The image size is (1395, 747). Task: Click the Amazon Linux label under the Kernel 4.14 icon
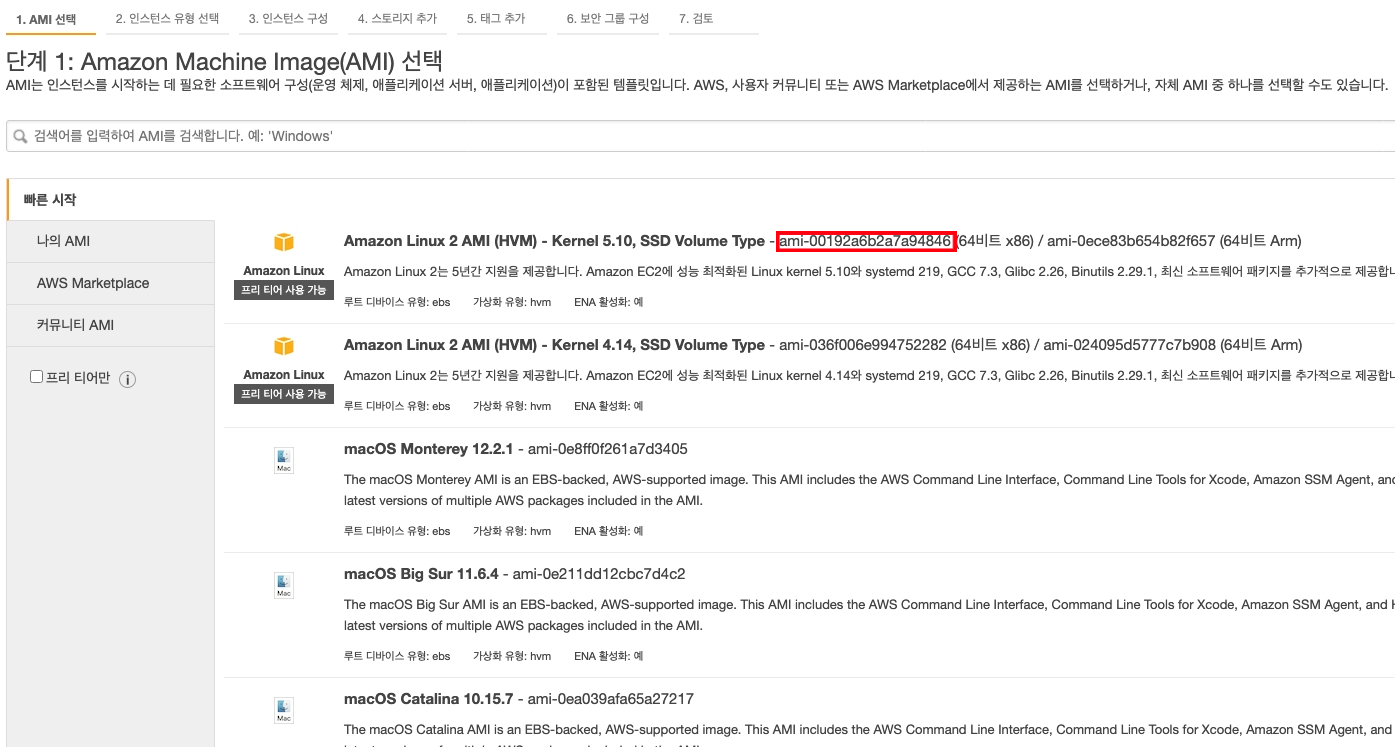[284, 375]
